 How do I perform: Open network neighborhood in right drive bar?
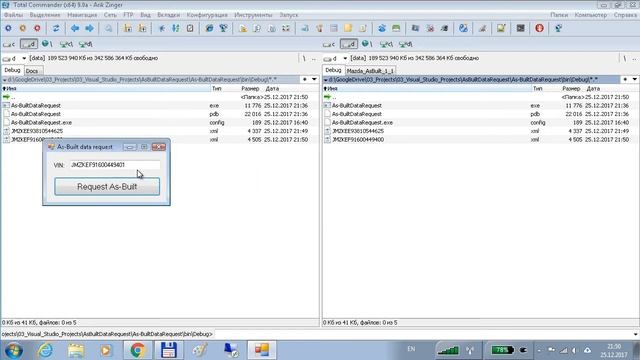367,44
